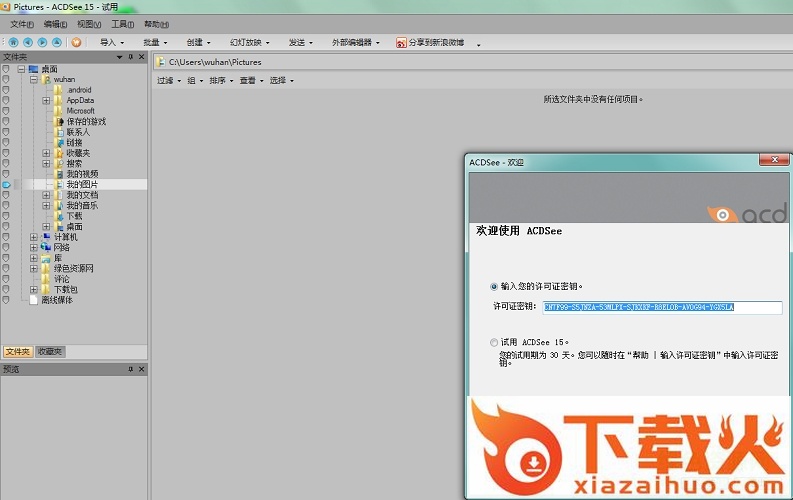
Task: Click the 计算机 computer icon in the tree
Action: tap(47, 237)
